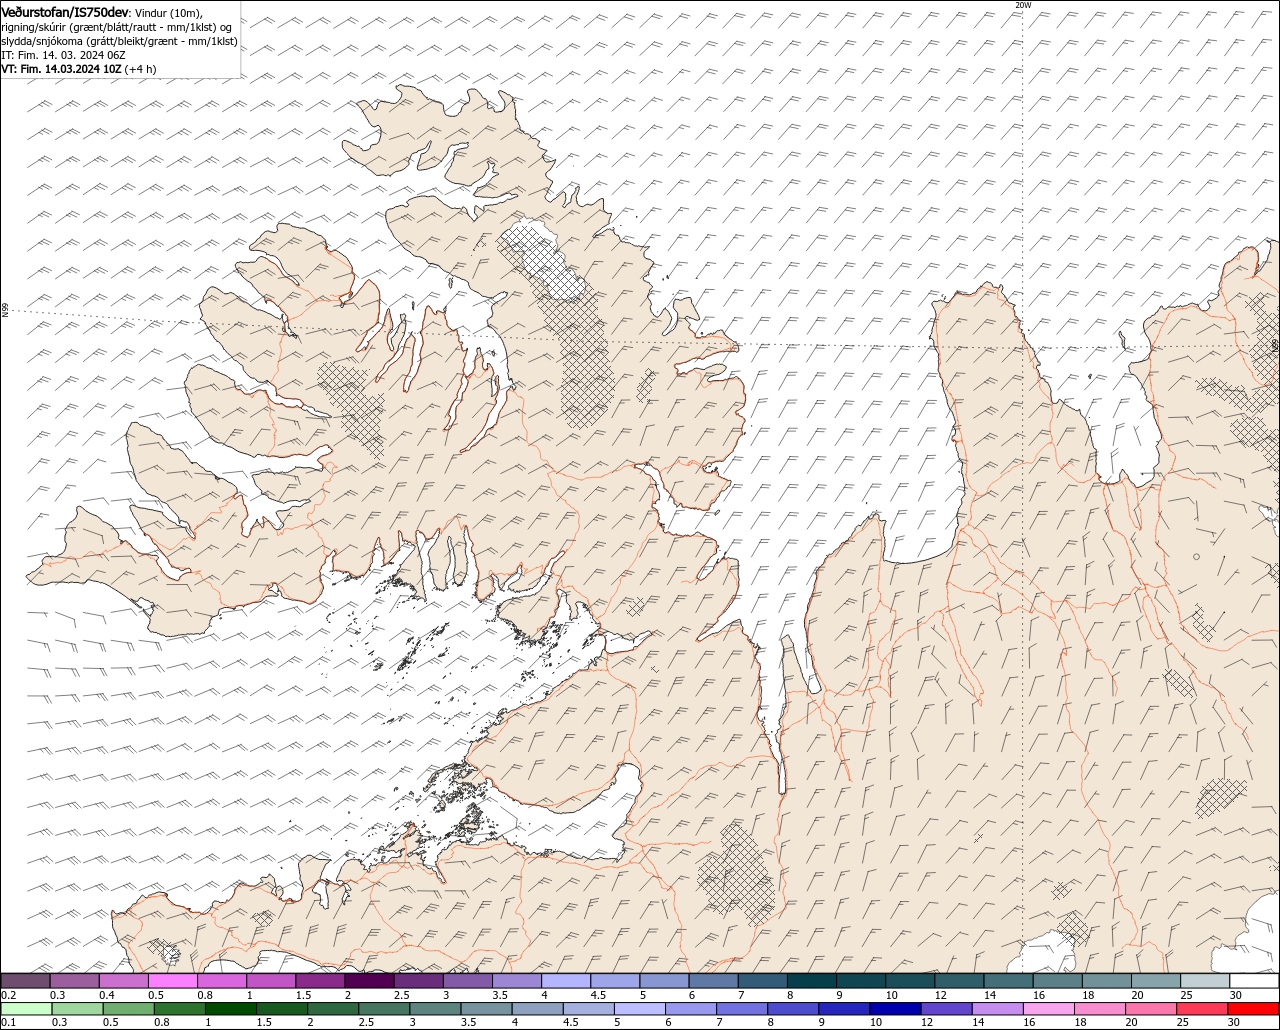Pick the upper scale's bright pink swatch at 0.5

coord(172,981)
